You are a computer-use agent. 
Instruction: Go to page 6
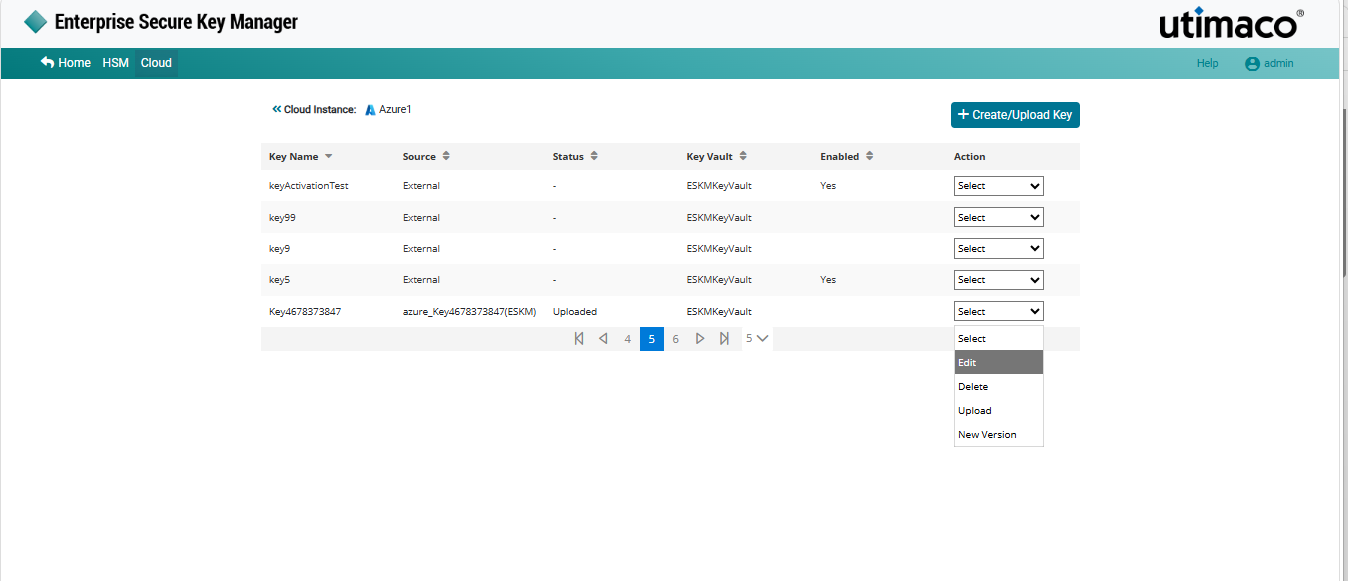click(675, 339)
